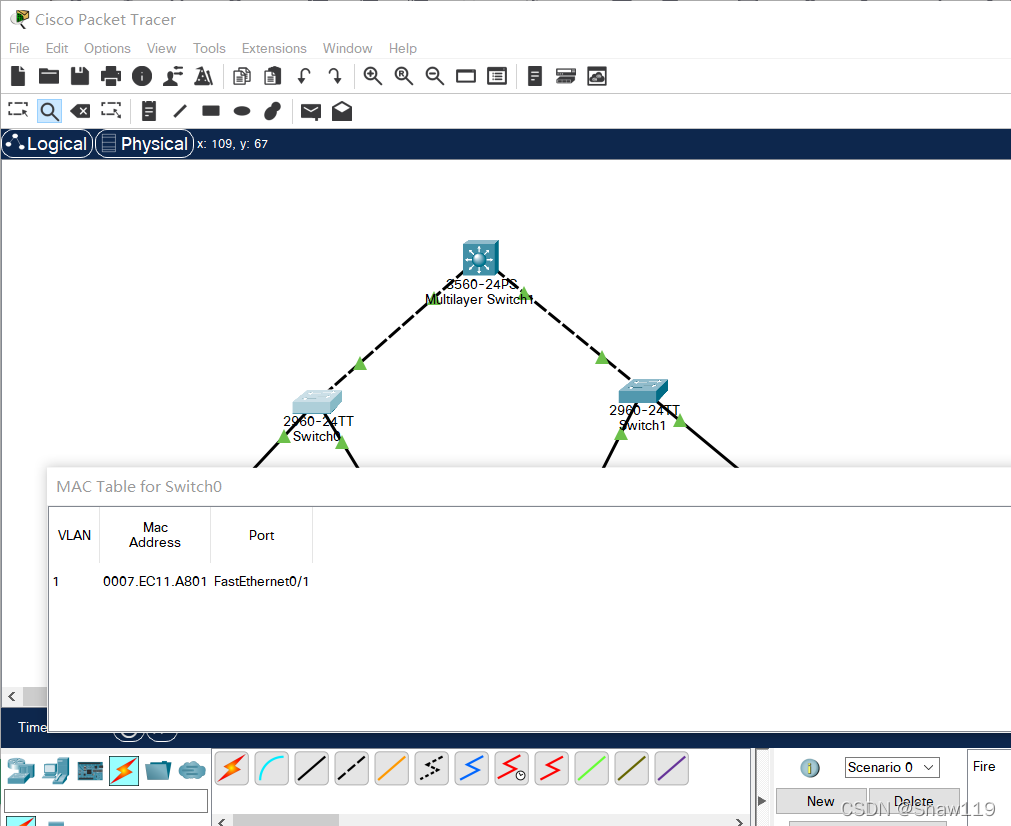Select the Switch0 device in topology

(x=317, y=402)
